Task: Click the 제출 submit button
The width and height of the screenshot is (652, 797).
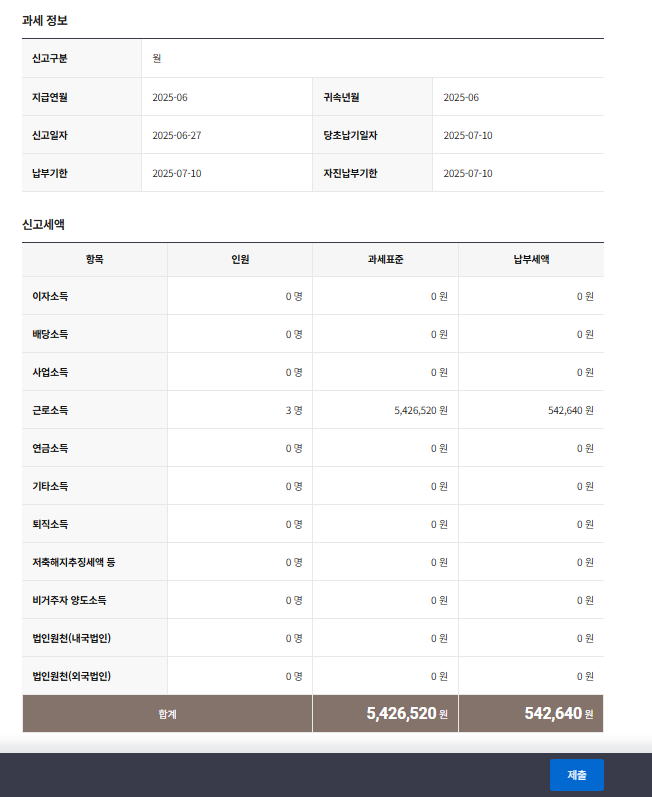Action: pos(576,775)
